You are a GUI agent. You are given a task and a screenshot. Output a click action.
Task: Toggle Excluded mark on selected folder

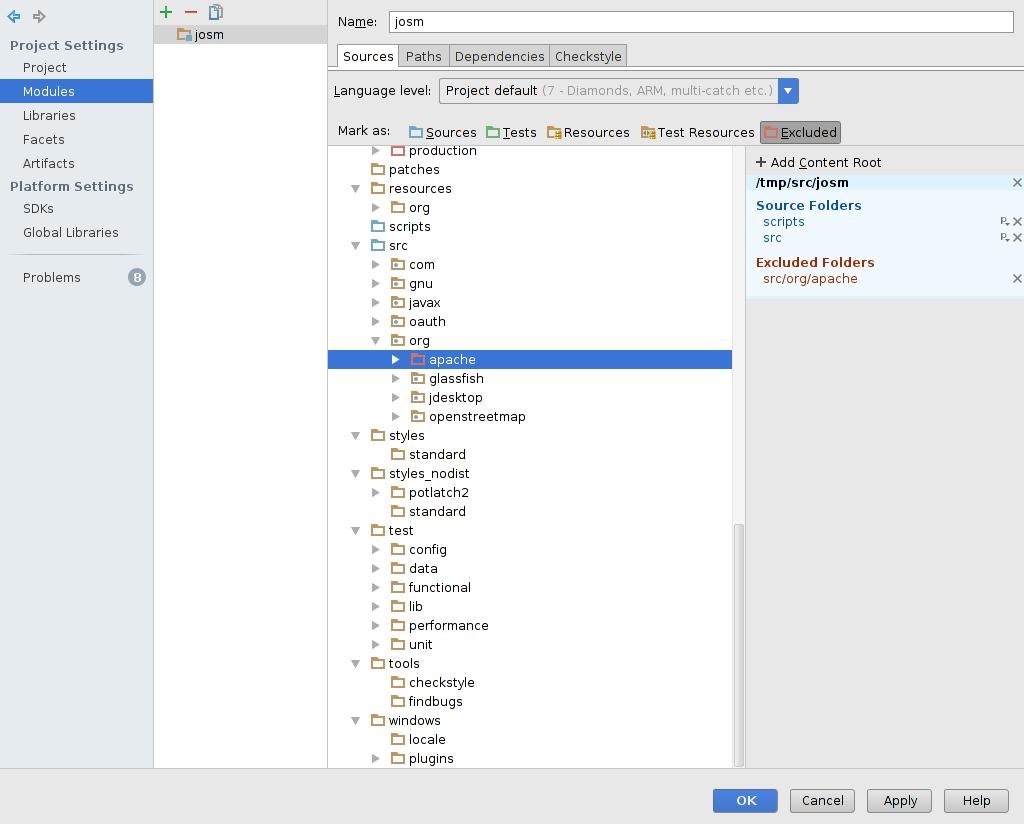tap(800, 132)
